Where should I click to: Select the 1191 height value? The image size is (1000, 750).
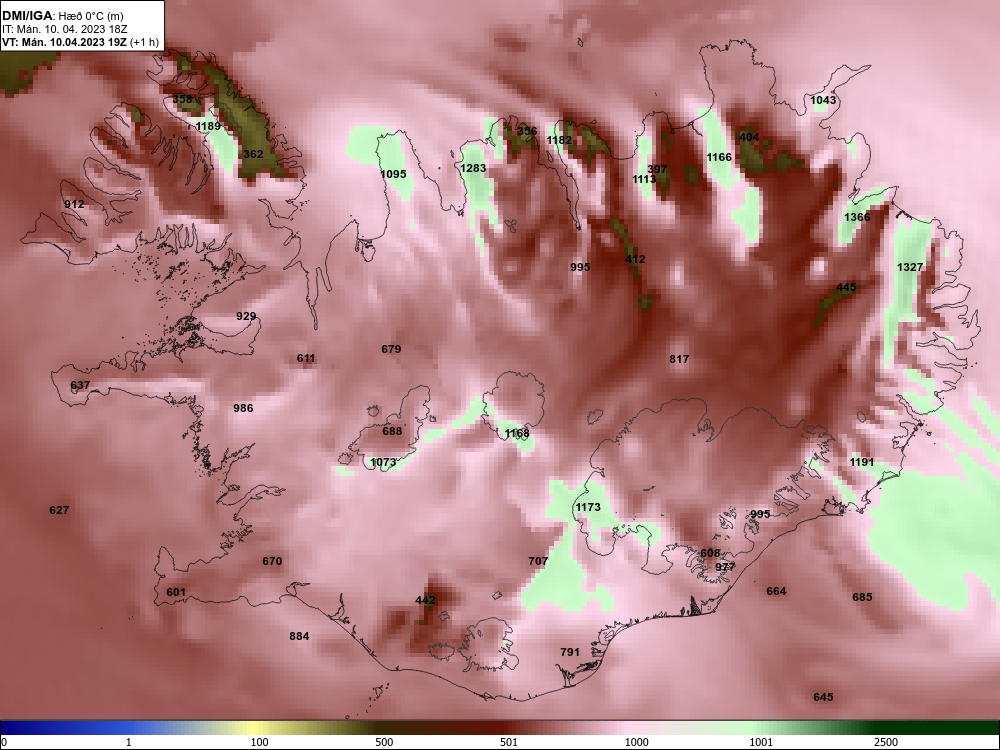click(x=862, y=462)
